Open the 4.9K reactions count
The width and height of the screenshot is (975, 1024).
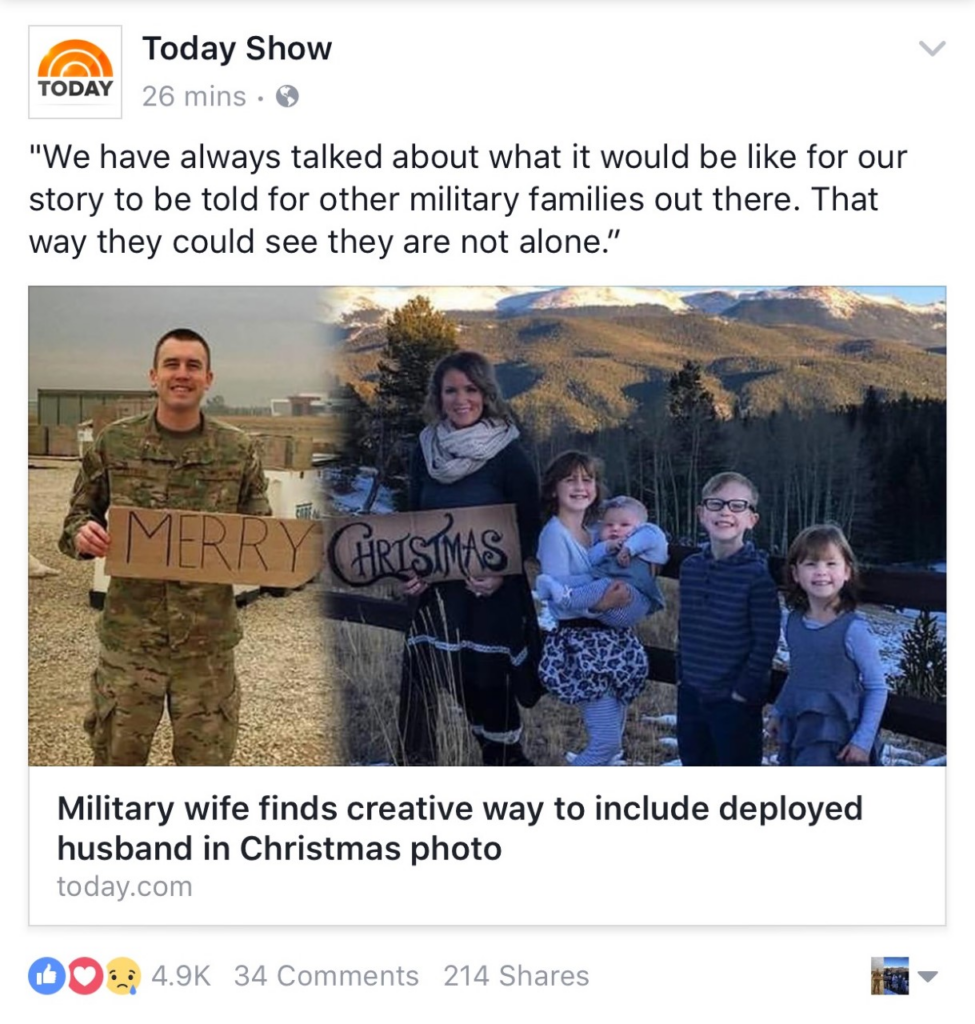(181, 976)
